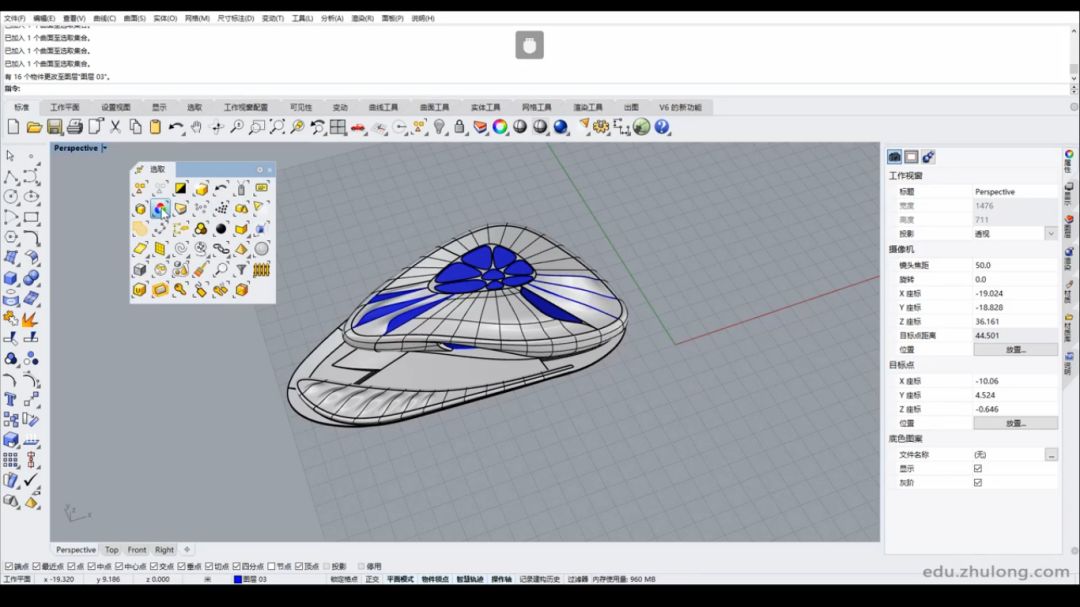The width and height of the screenshot is (1080, 607).
Task: Uncheck the 显示 checkbox in properties
Action: tap(977, 469)
